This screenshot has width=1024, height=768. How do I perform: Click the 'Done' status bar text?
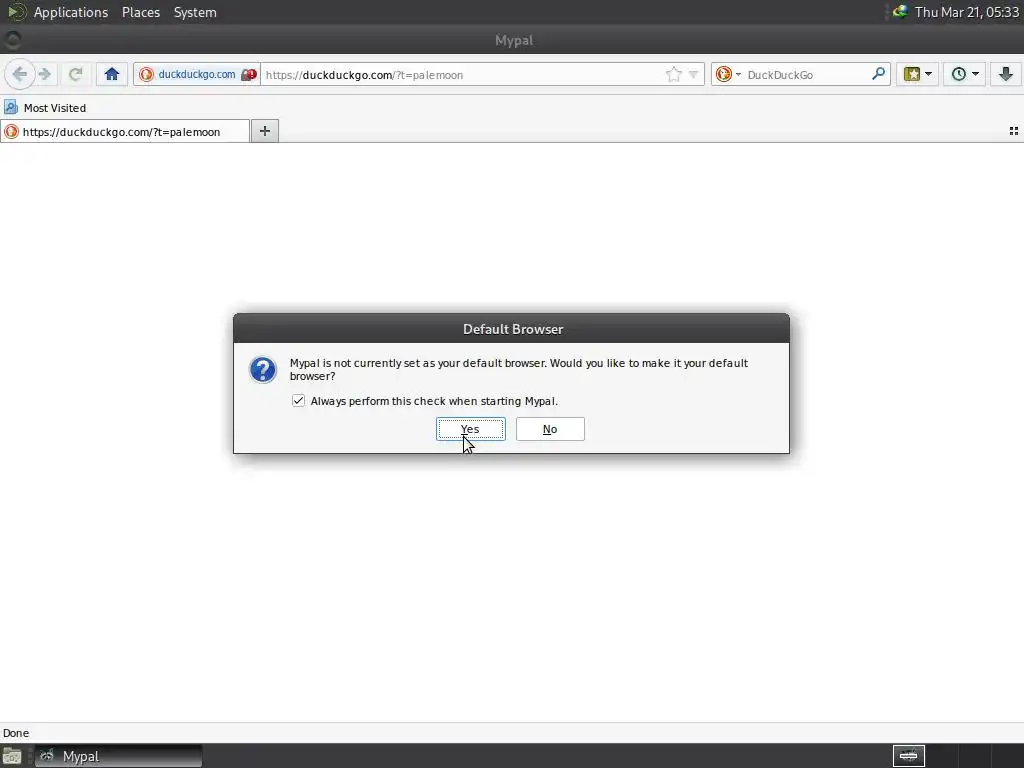(x=16, y=733)
